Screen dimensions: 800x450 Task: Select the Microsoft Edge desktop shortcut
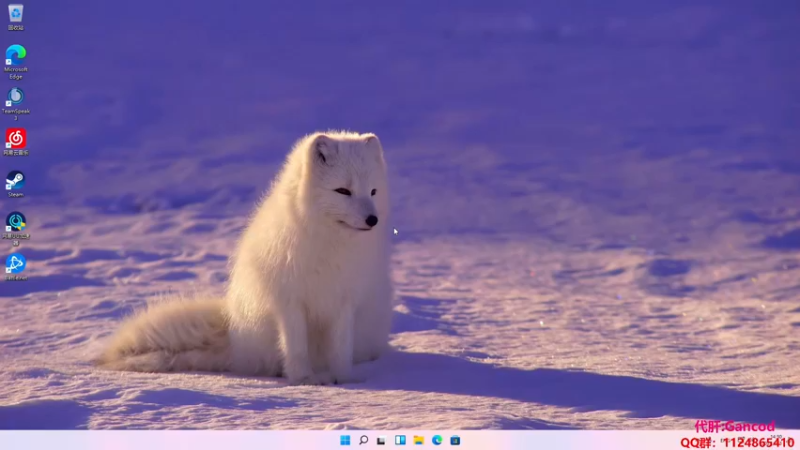(15, 62)
